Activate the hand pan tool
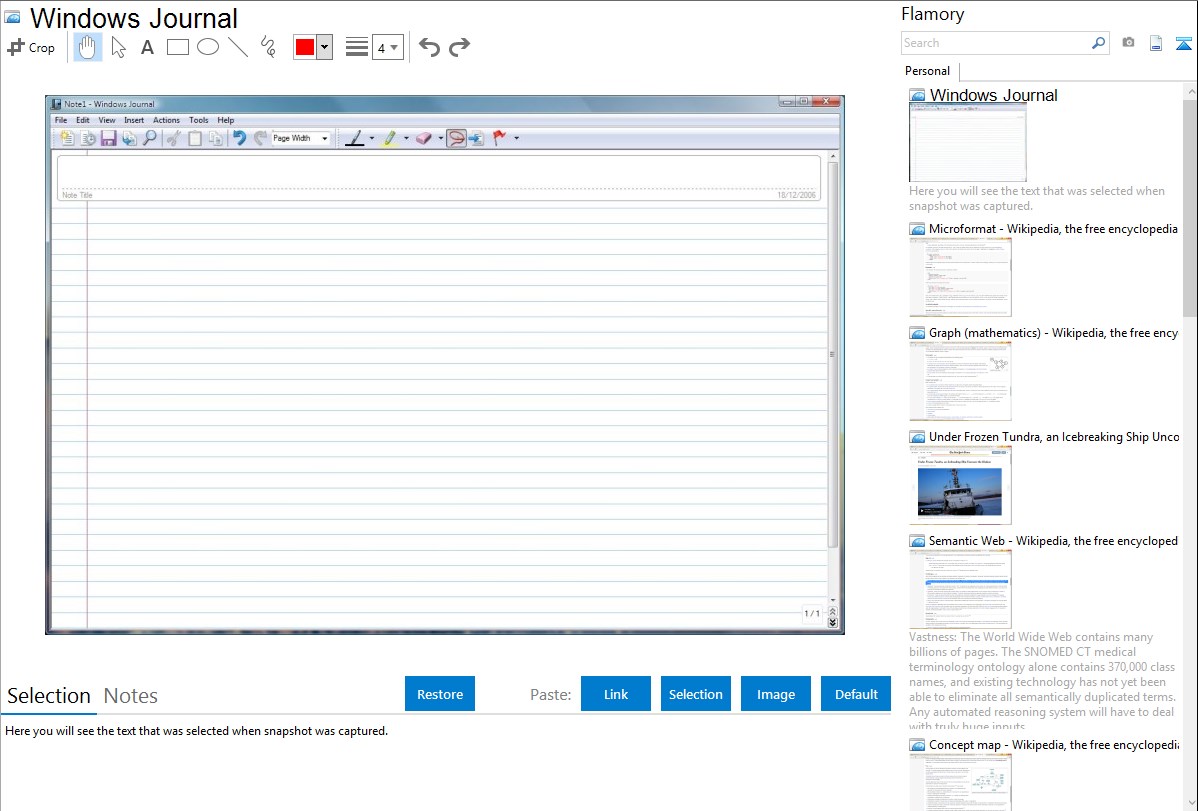The height and width of the screenshot is (811, 1198). (87, 47)
